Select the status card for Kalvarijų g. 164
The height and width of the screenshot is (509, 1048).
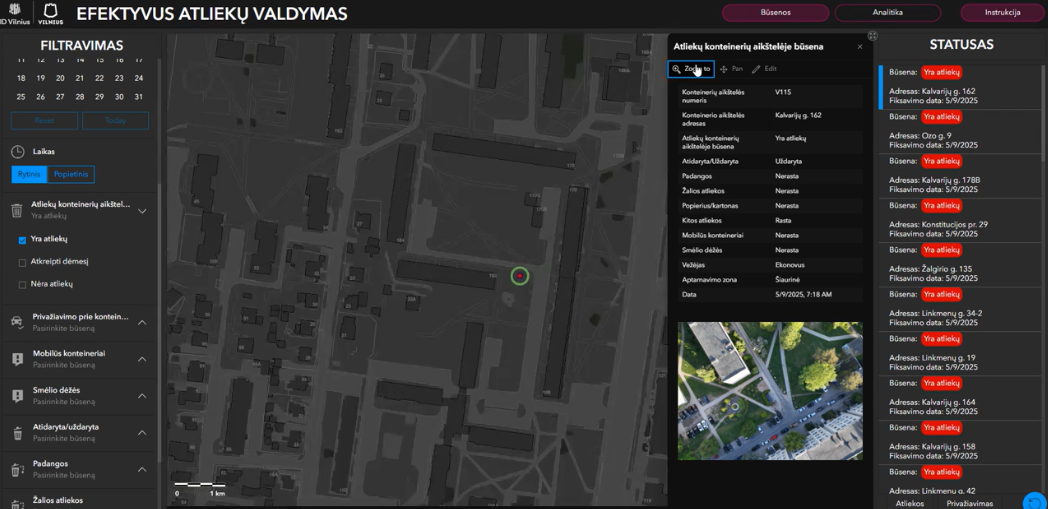pos(959,397)
